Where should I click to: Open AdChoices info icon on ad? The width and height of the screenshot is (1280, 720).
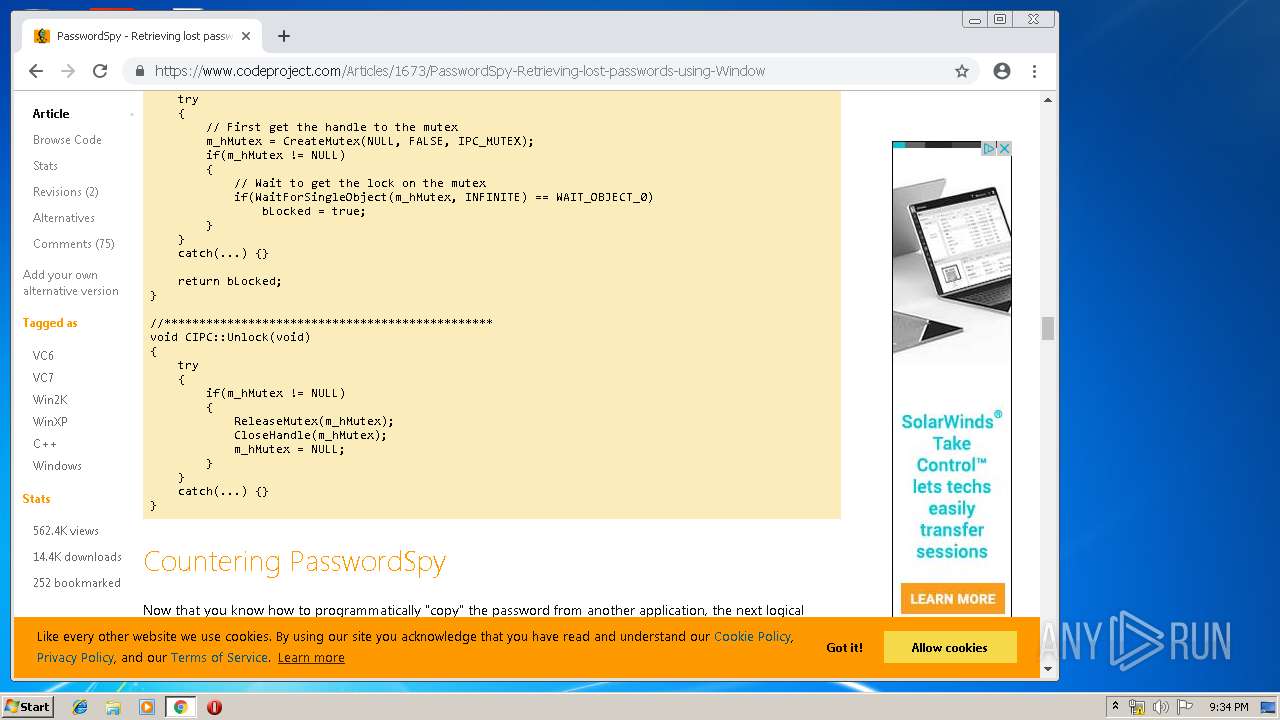(990, 148)
